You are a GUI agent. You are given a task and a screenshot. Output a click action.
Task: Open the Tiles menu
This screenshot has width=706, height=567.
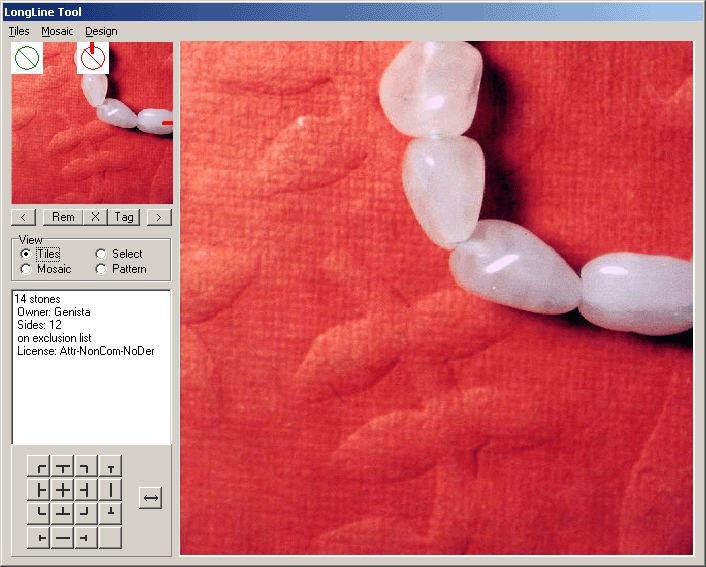click(19, 31)
